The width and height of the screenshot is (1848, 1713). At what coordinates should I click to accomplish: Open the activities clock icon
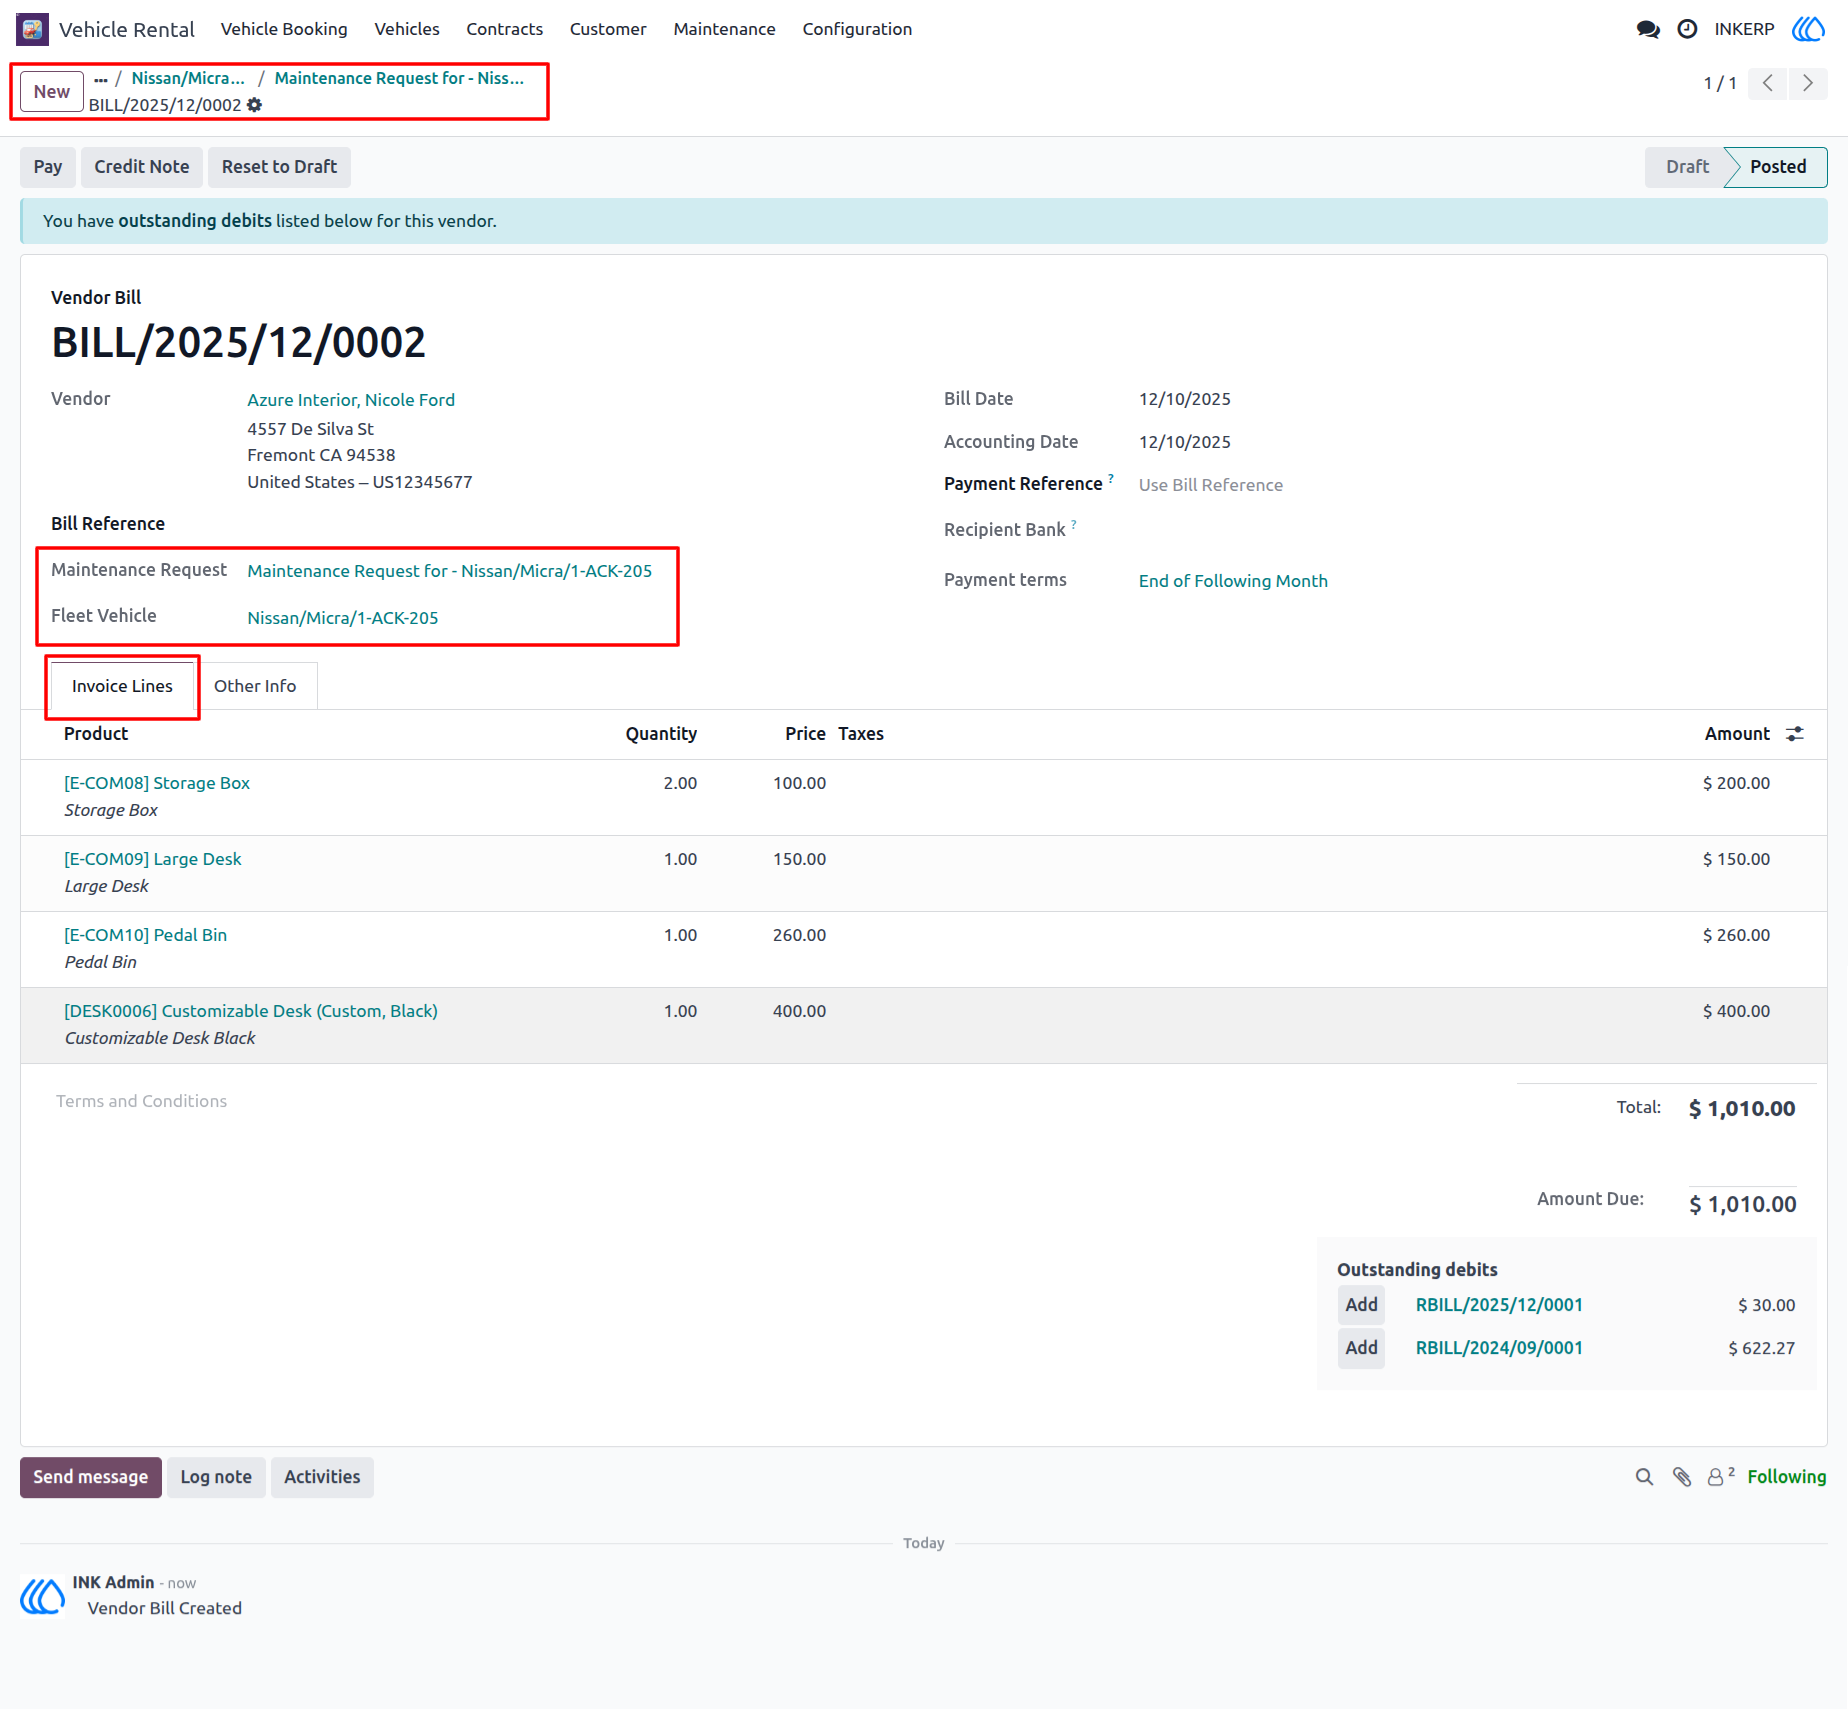pyautogui.click(x=1687, y=29)
